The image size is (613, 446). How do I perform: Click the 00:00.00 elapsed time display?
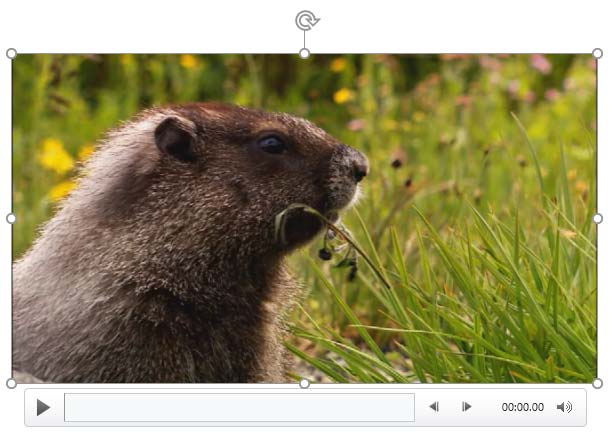(523, 407)
